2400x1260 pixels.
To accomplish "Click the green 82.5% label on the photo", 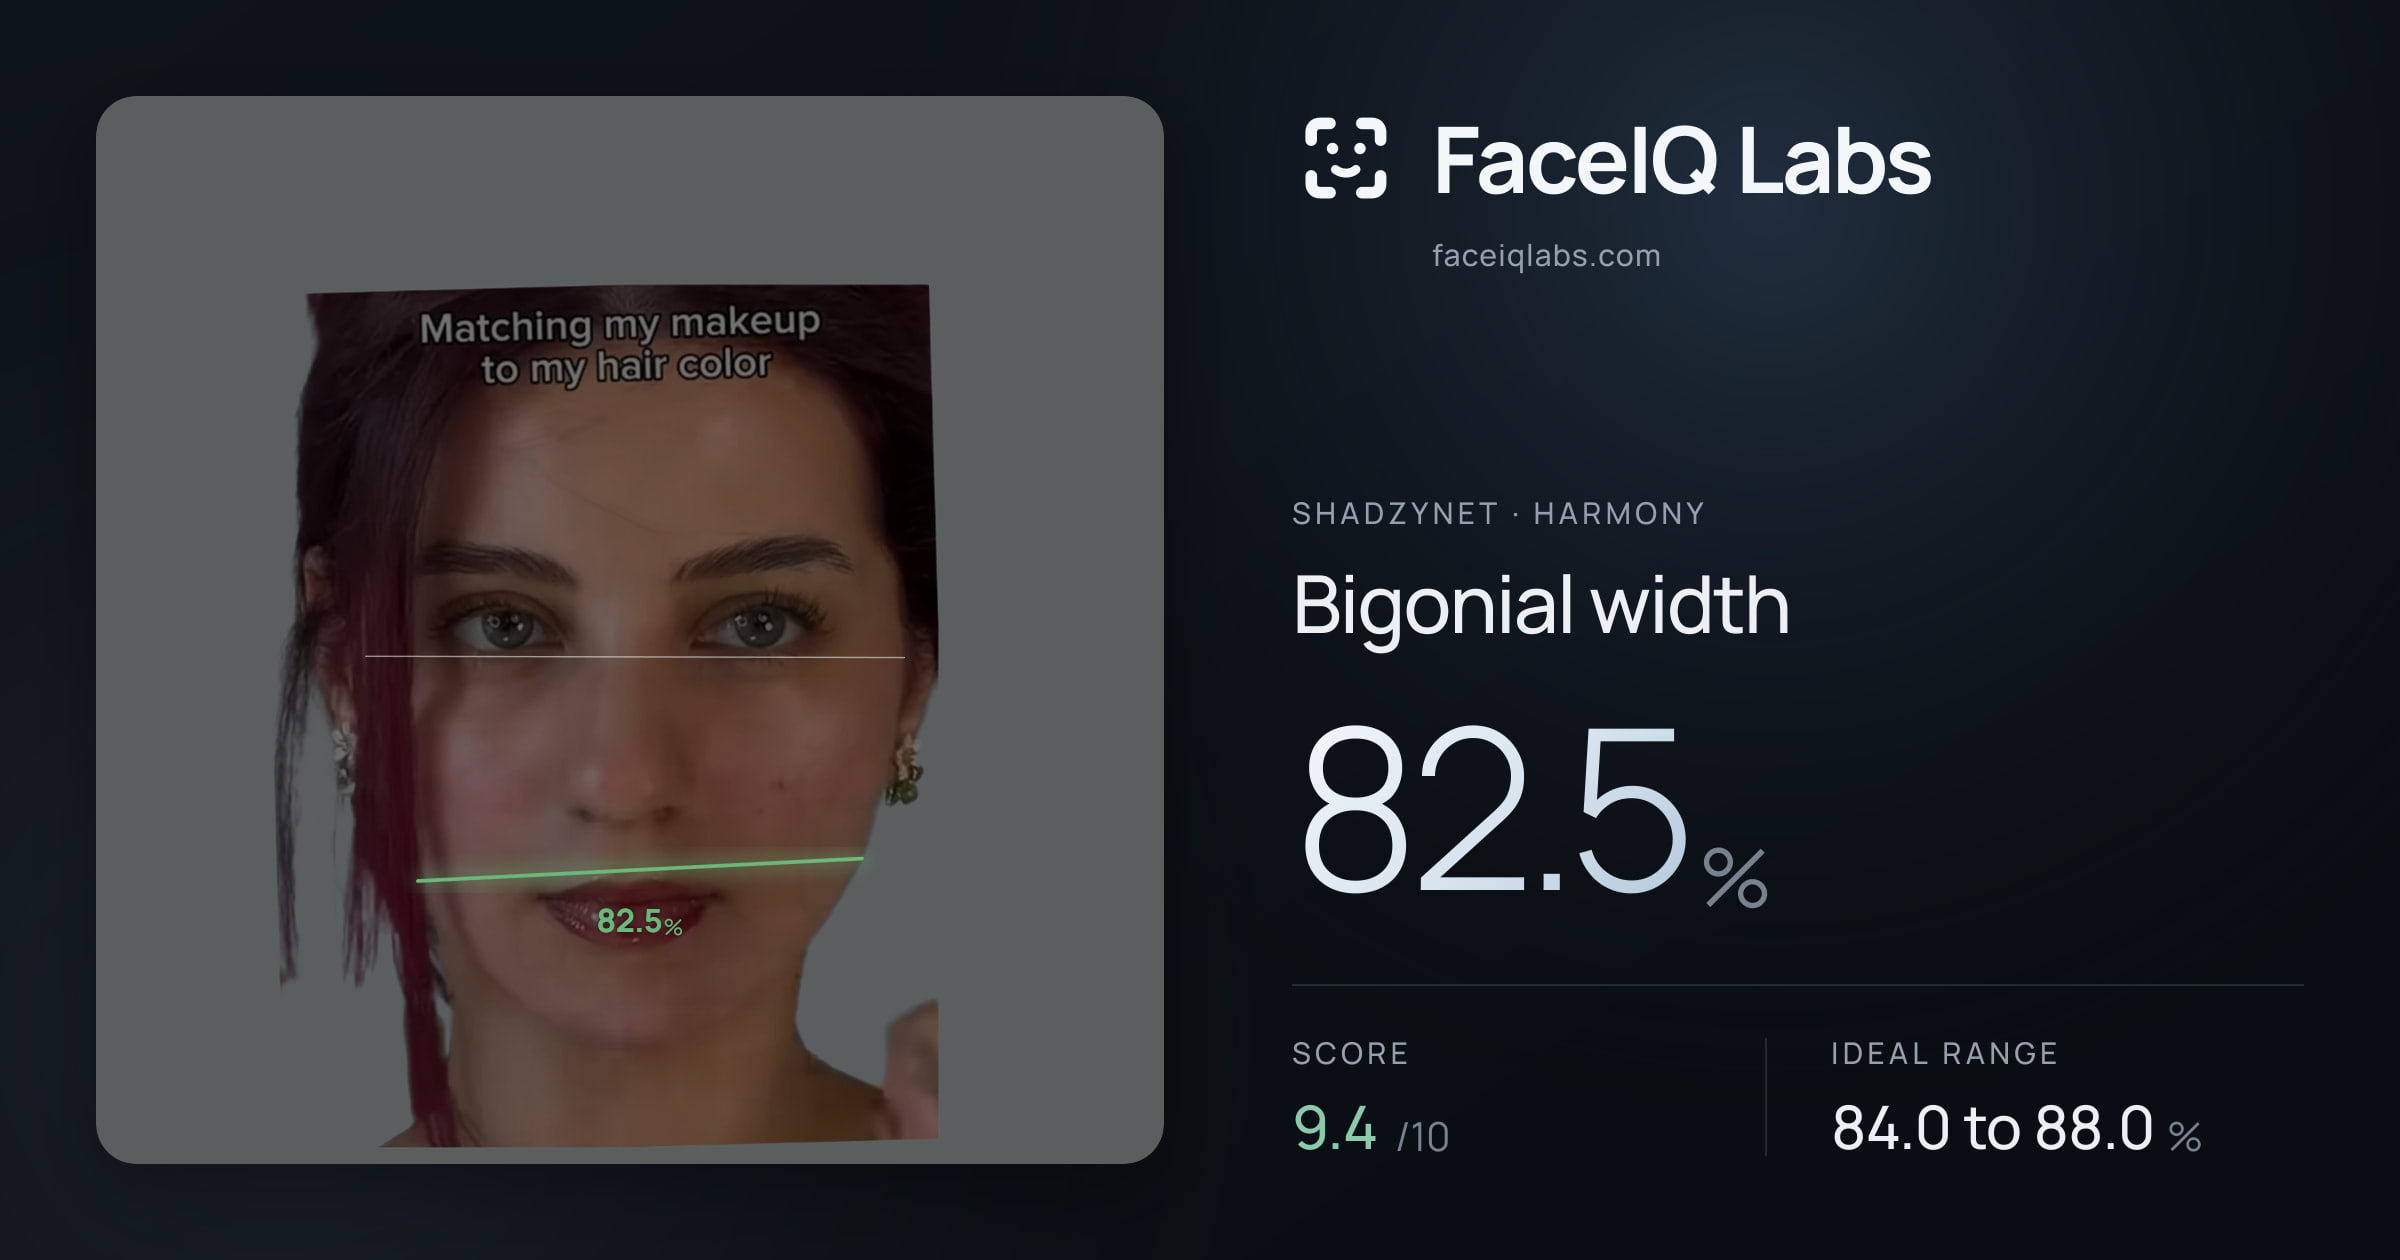I will [639, 921].
